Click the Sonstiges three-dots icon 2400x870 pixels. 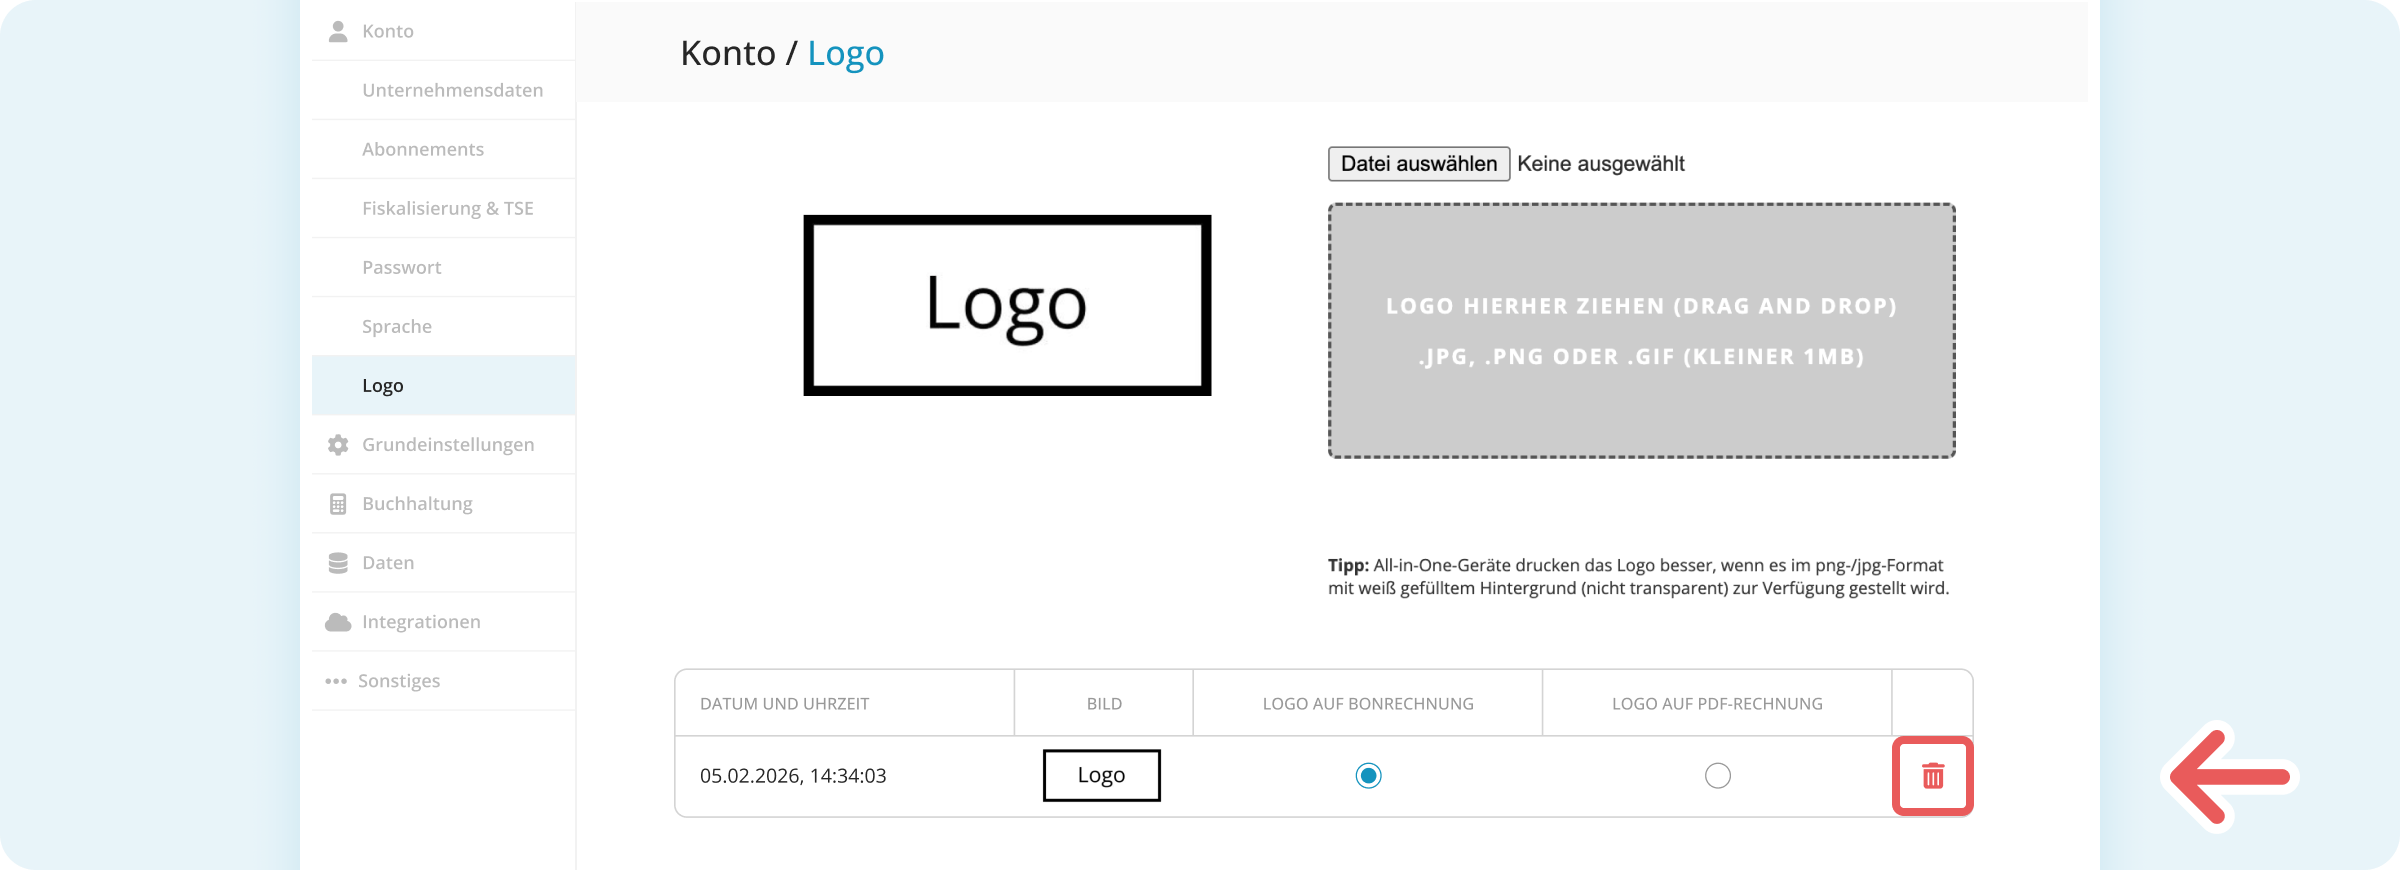tap(336, 681)
